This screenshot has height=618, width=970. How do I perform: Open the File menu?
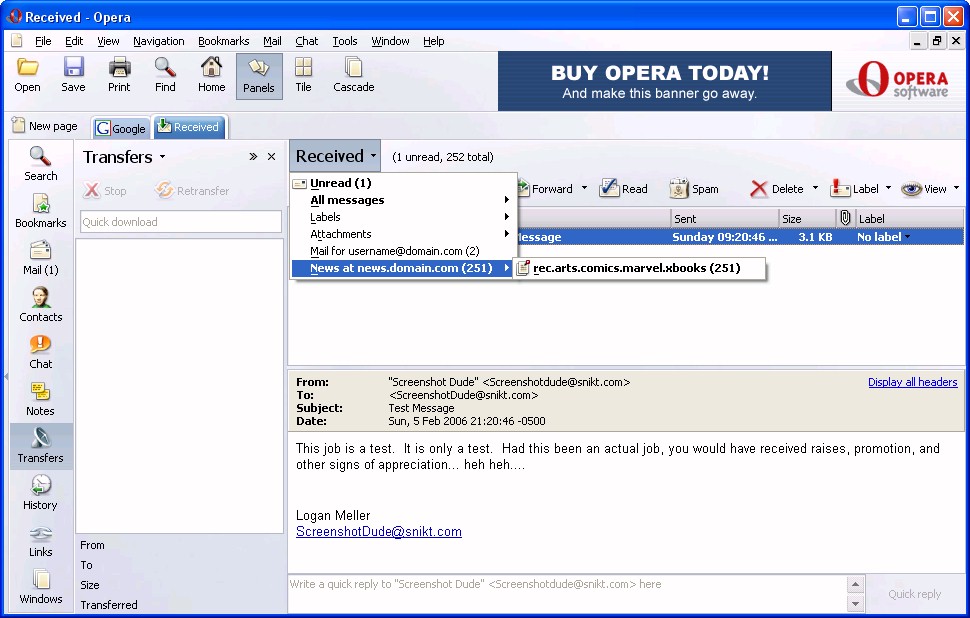43,41
